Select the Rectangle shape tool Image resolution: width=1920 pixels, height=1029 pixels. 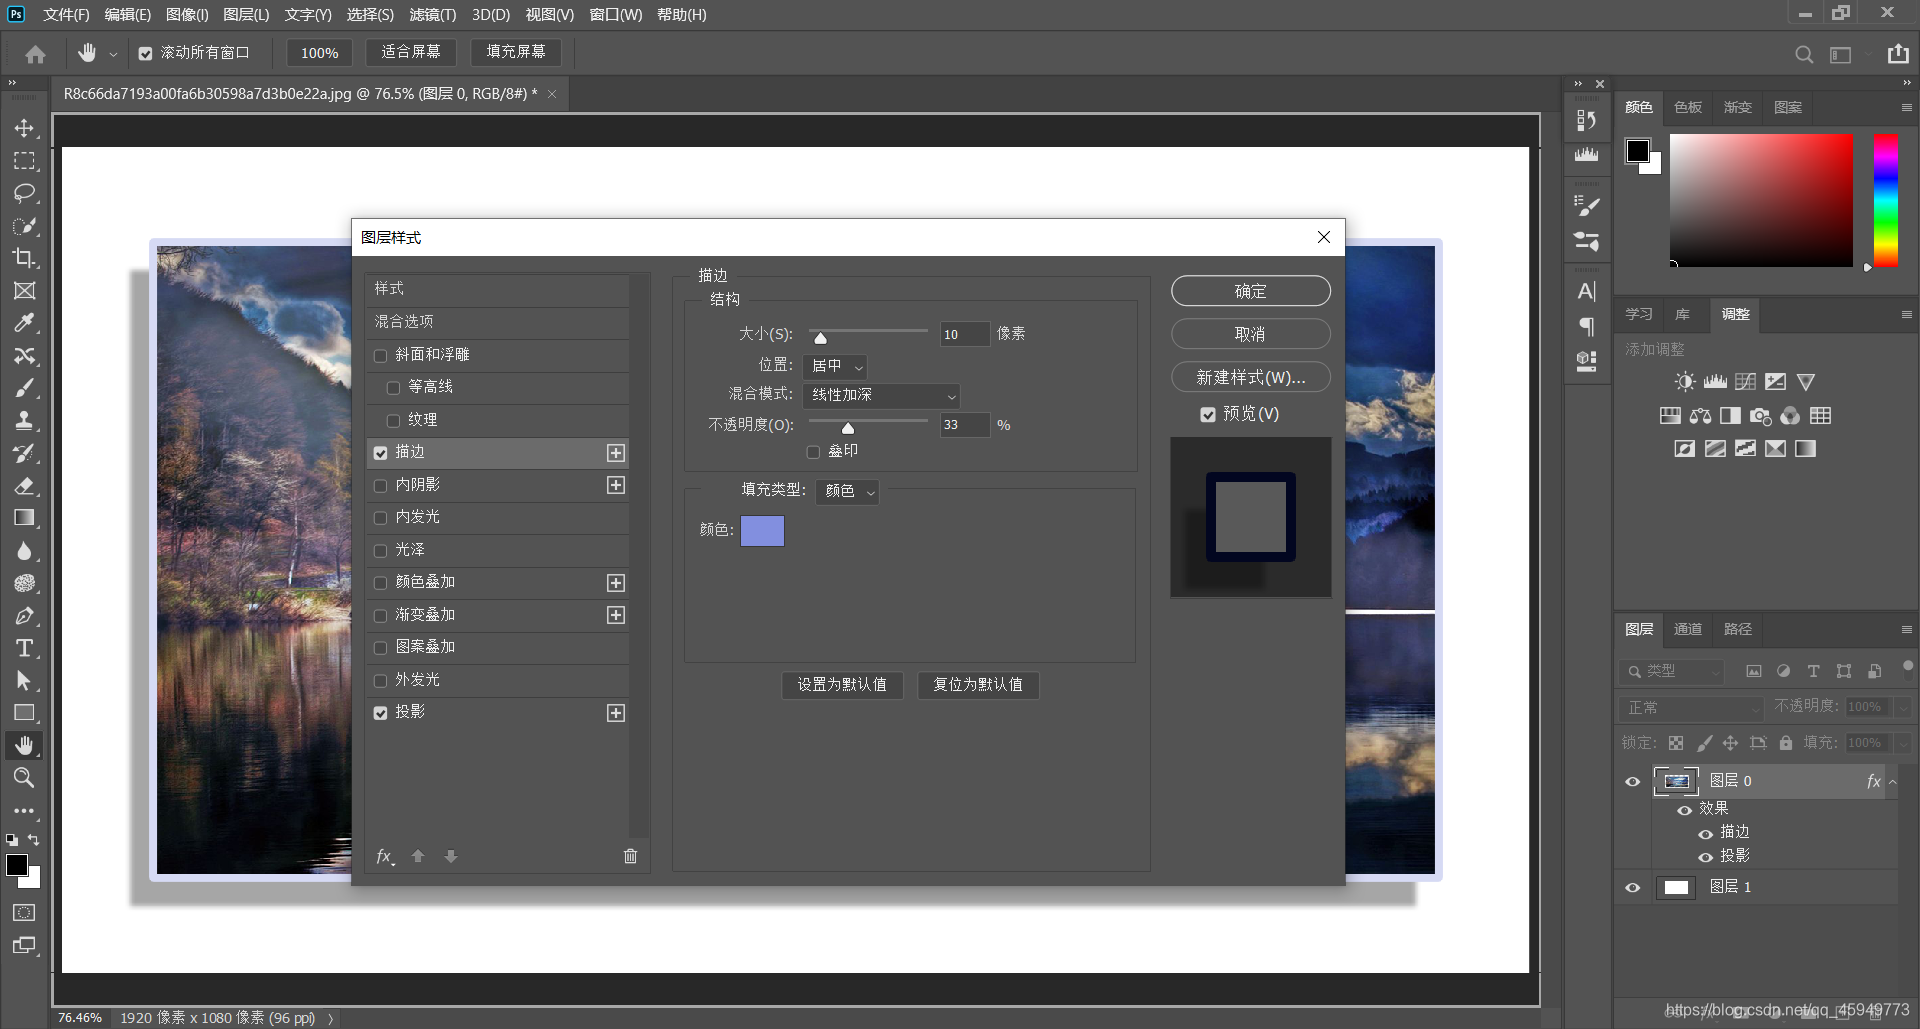24,713
